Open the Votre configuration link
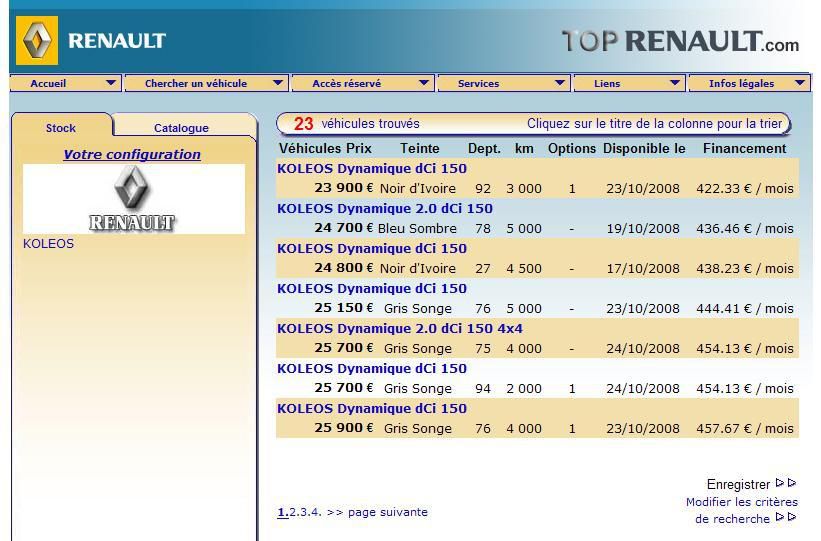821x541 pixels. (x=132, y=154)
